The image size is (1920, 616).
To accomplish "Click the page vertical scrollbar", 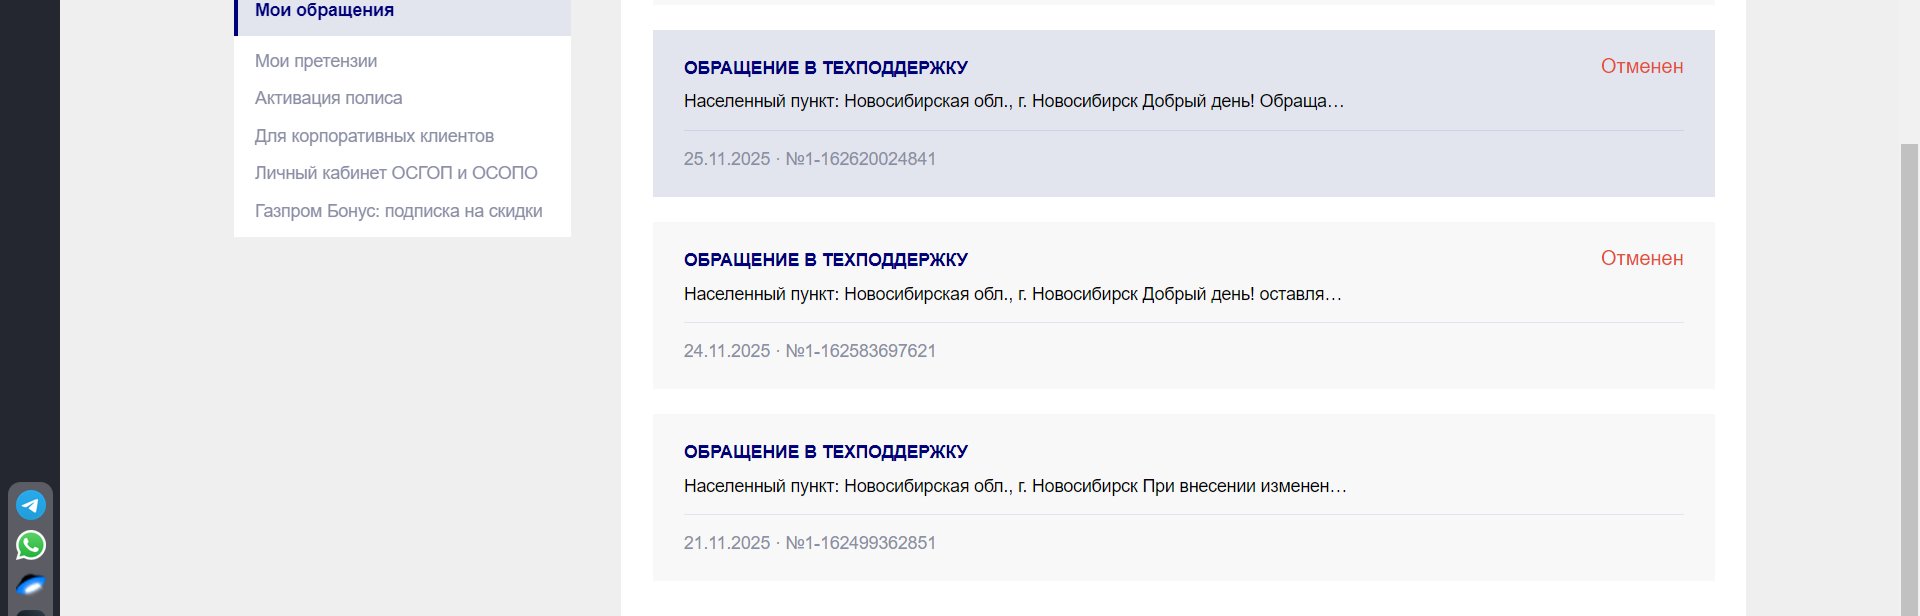I will 1910,380.
